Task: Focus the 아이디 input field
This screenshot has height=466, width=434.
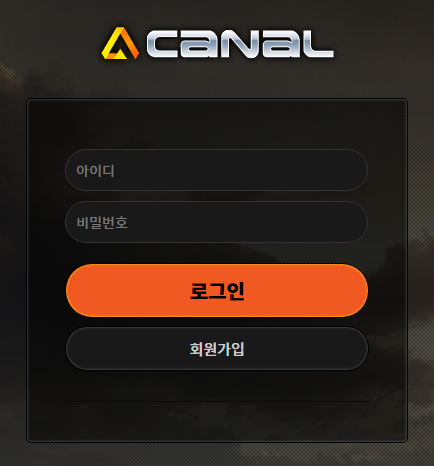Action: (x=217, y=170)
